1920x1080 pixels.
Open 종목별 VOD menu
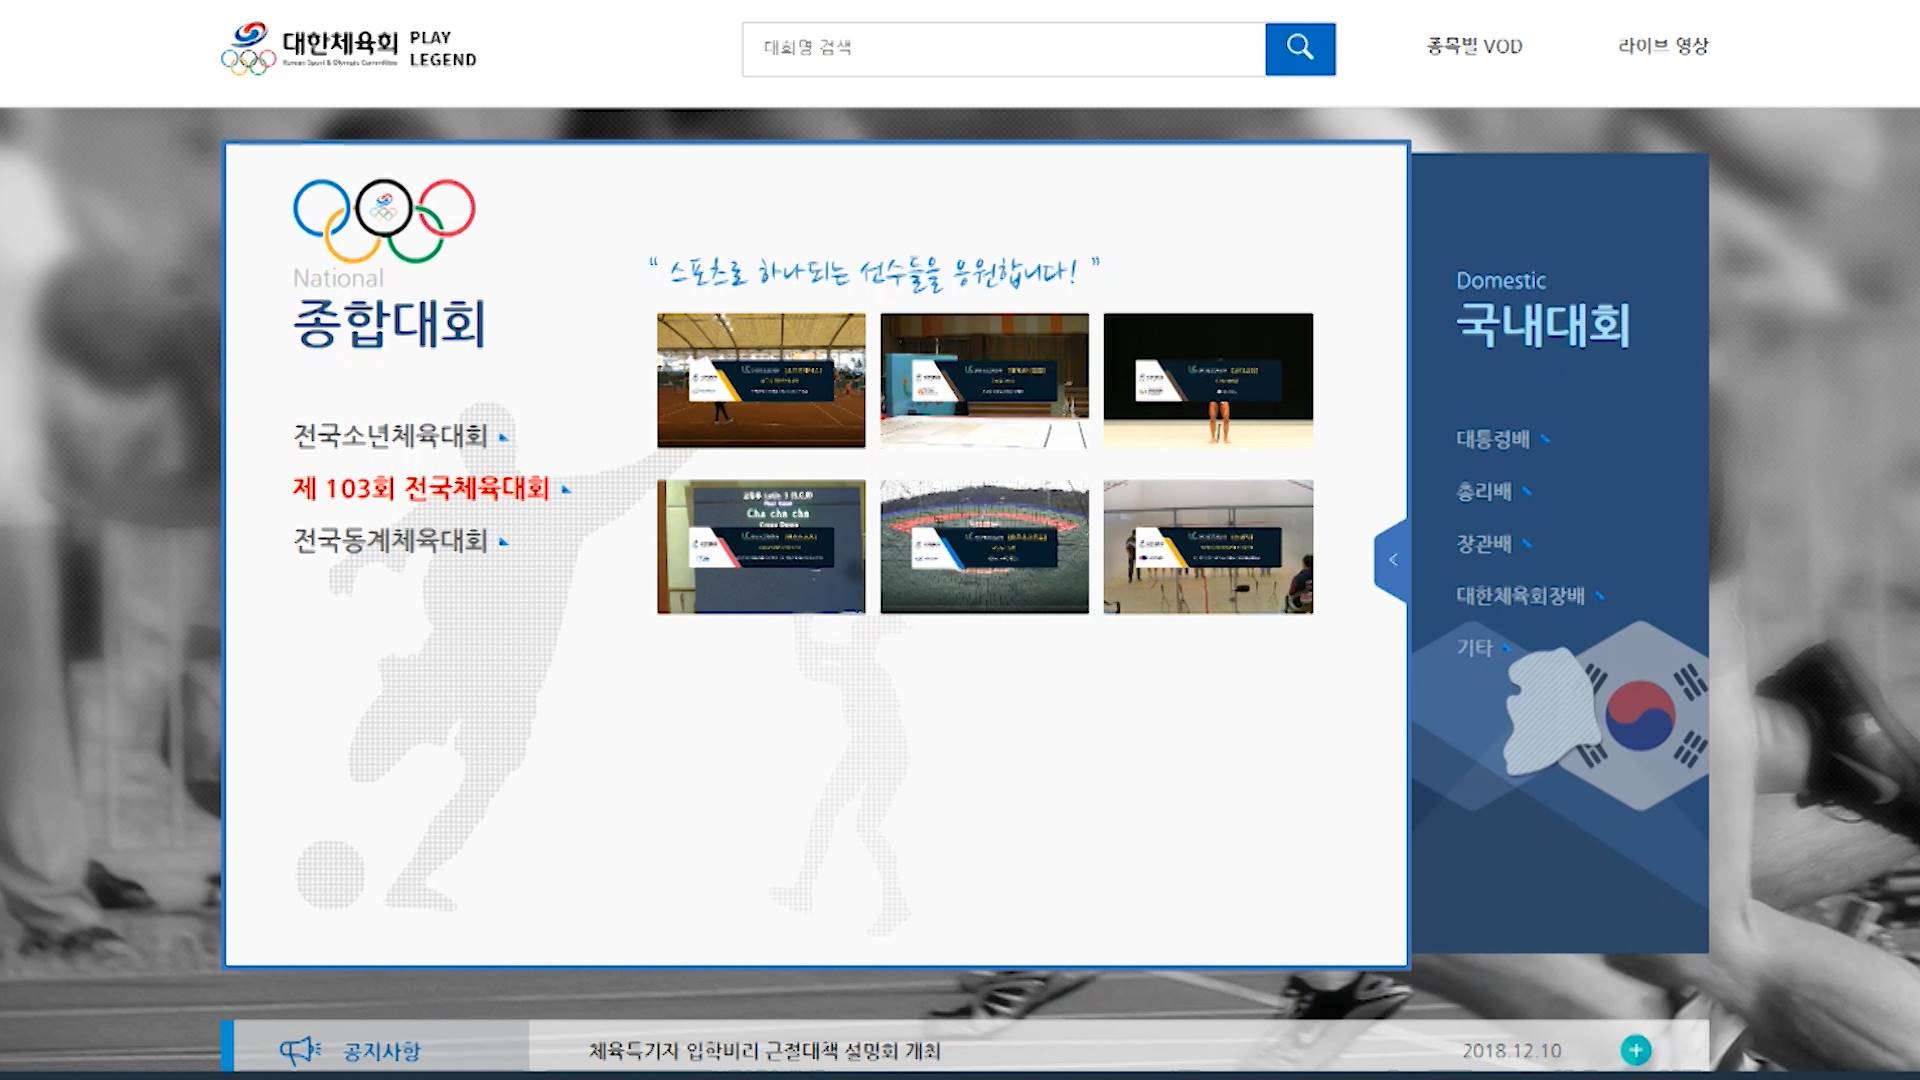pyautogui.click(x=1474, y=46)
